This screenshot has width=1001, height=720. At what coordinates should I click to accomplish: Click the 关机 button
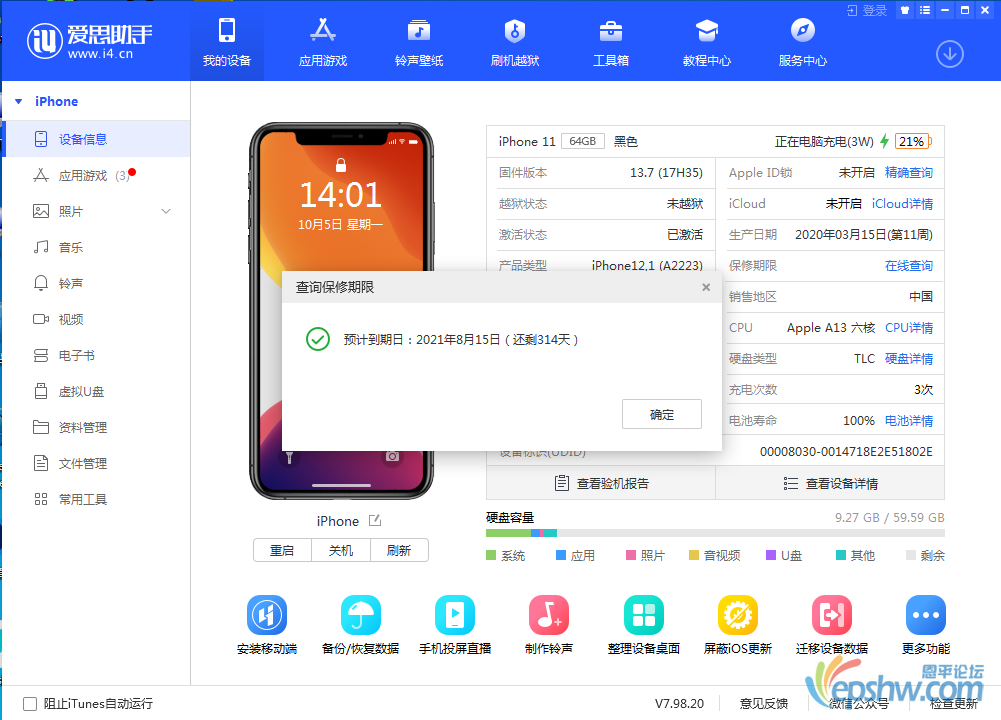tap(341, 550)
